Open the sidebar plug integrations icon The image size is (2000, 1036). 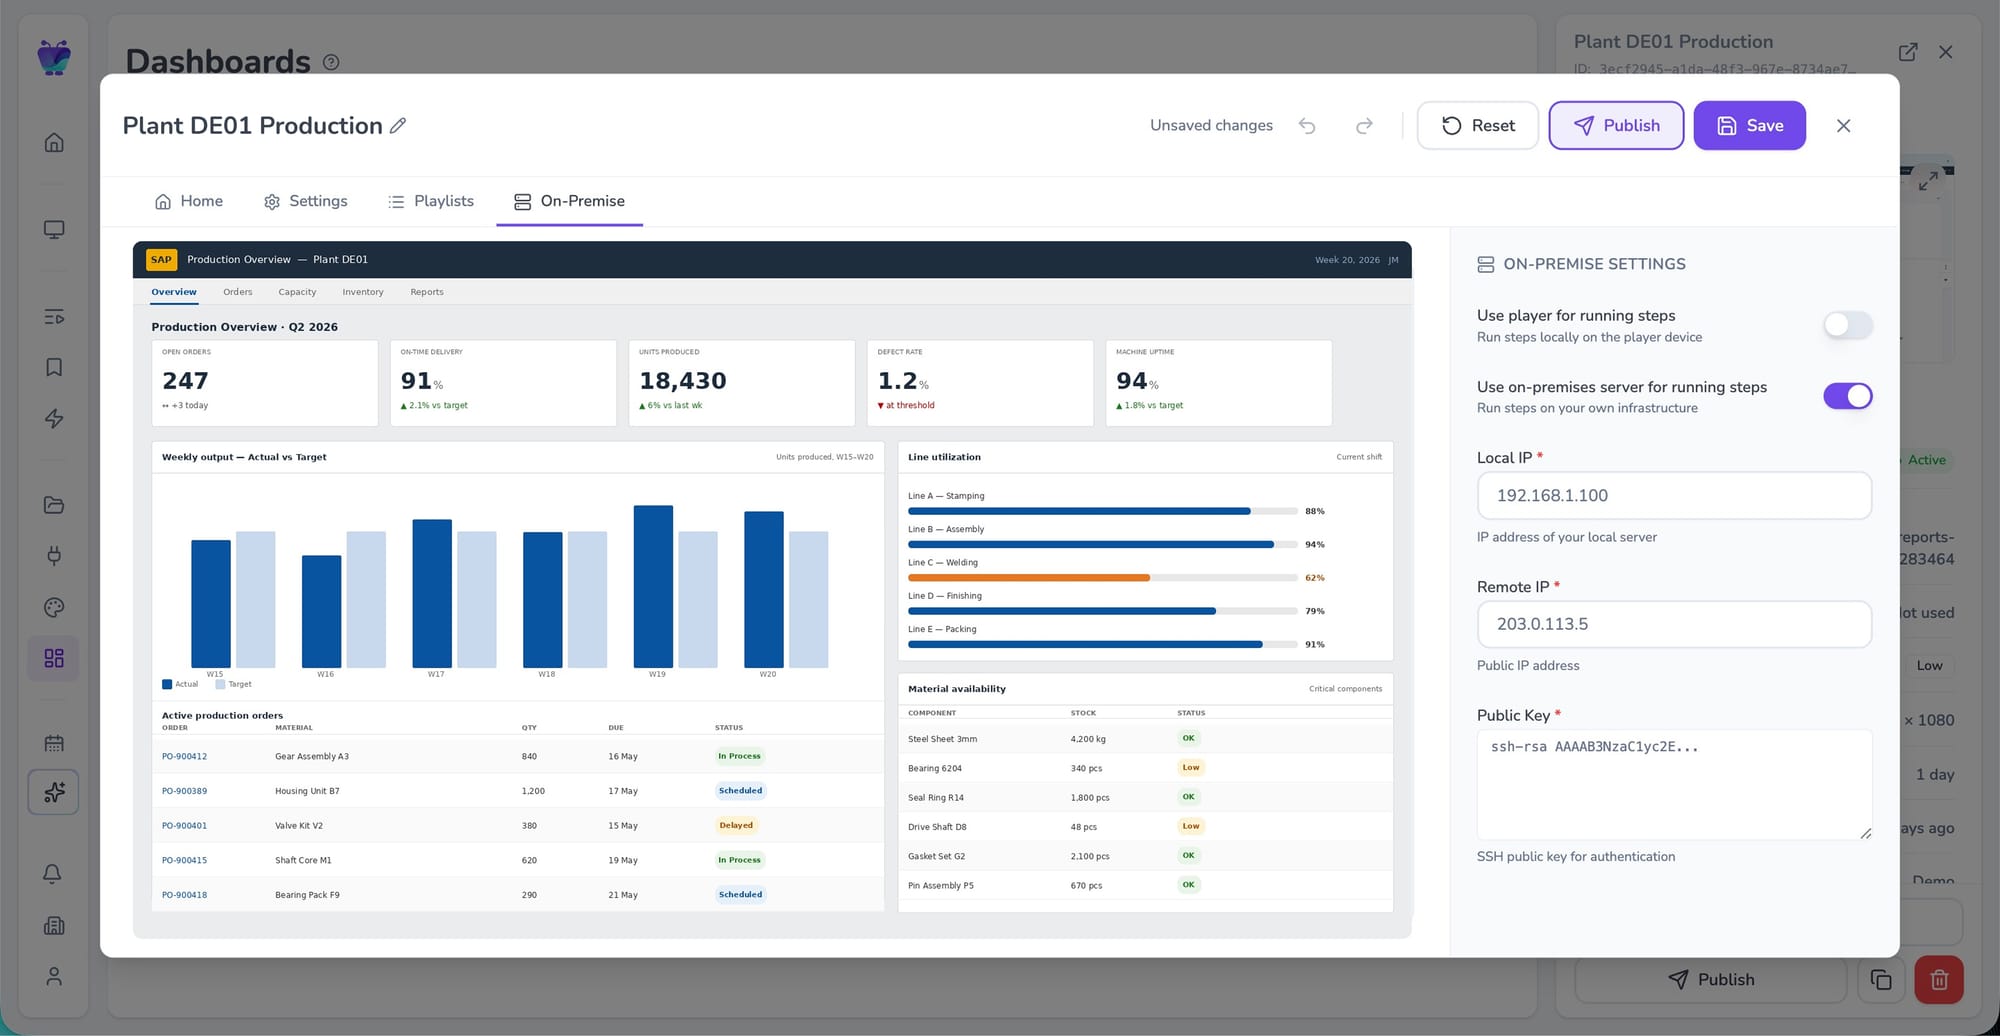(x=54, y=555)
